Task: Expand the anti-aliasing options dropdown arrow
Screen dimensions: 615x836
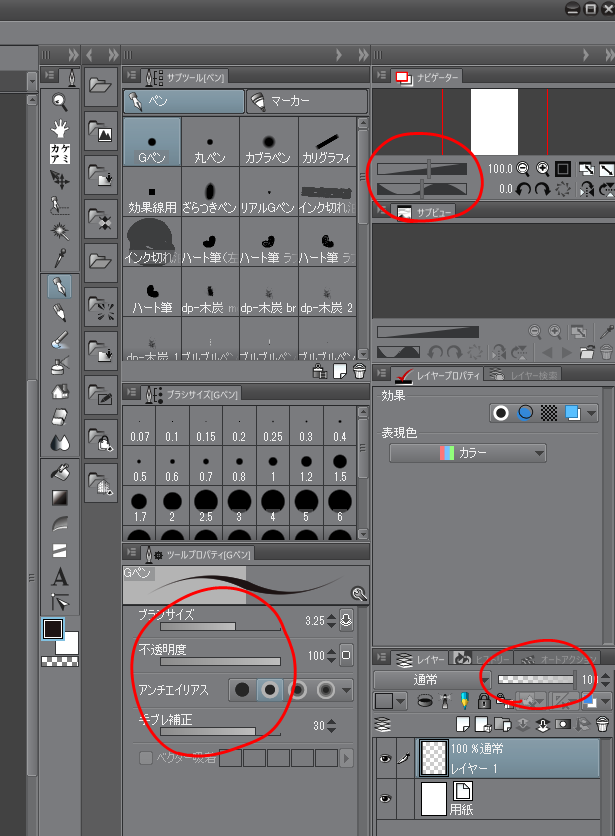Action: (x=347, y=690)
